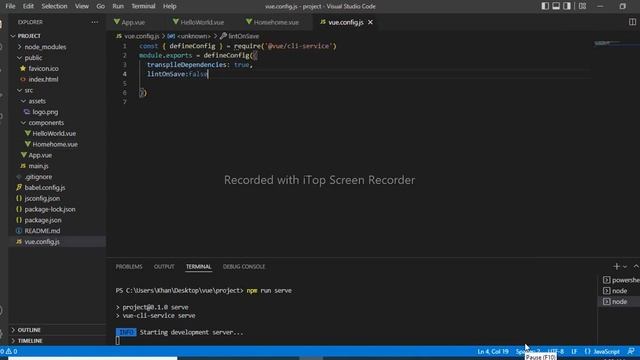
Task: Open README.md in the Explorer
Action: click(42, 231)
